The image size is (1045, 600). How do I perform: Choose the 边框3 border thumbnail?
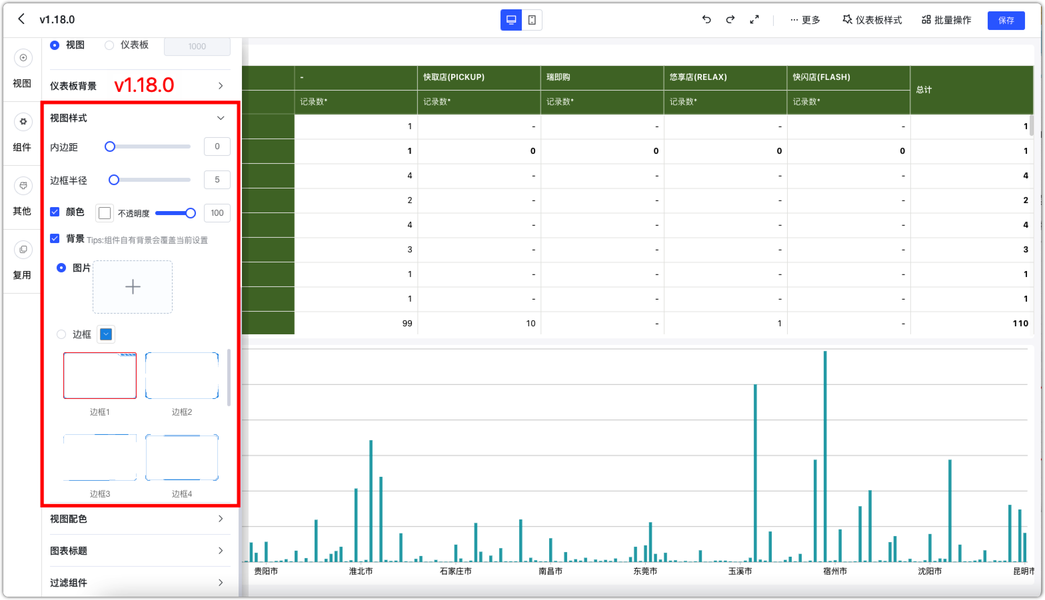coord(100,458)
